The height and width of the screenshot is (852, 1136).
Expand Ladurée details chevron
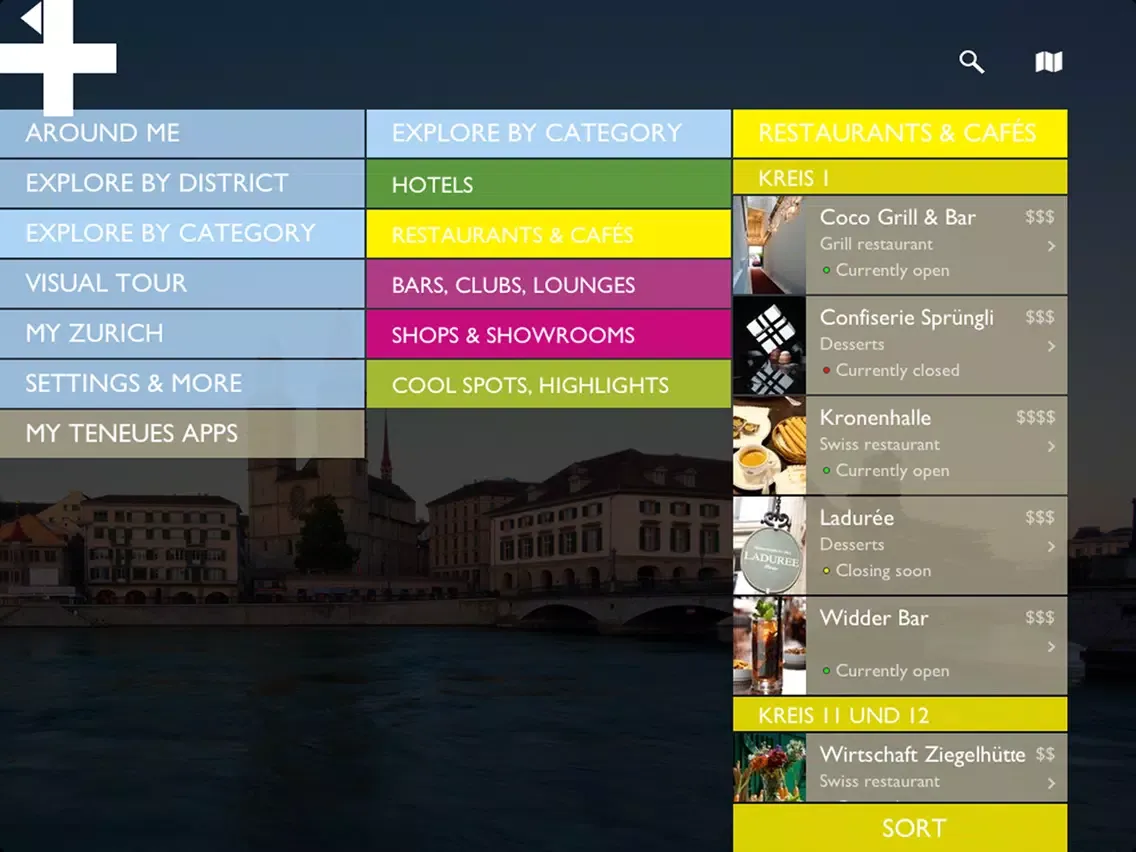[x=1051, y=546]
